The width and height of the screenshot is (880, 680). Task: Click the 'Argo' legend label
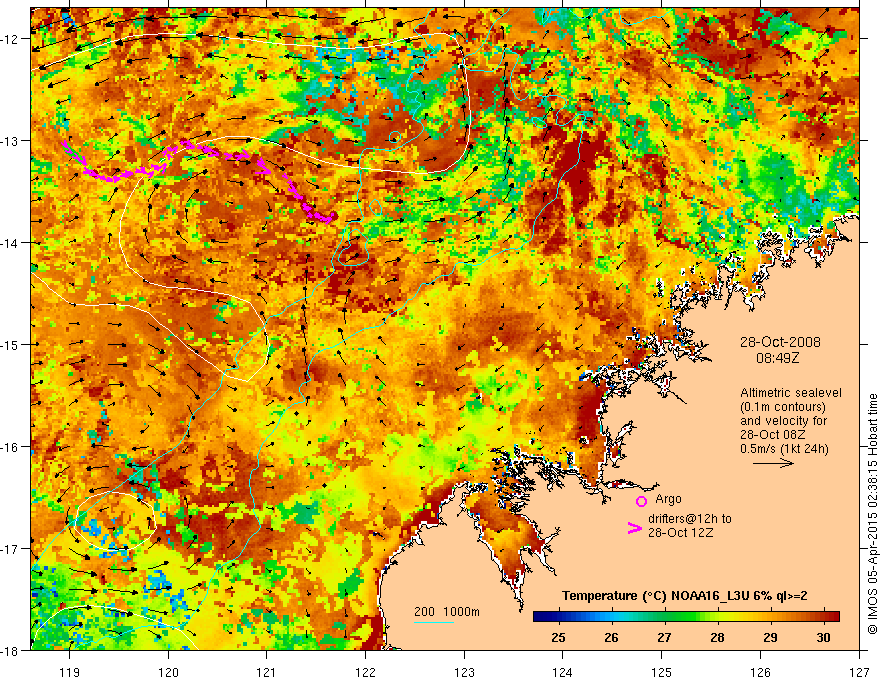point(668,499)
